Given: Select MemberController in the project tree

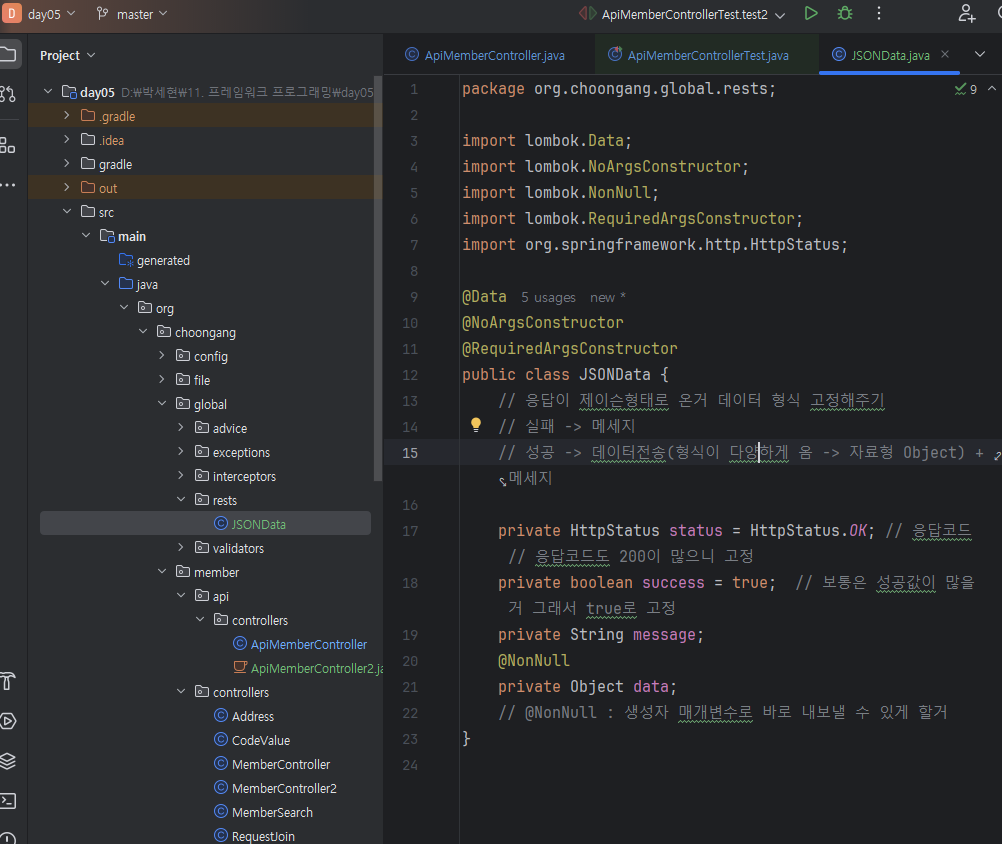Looking at the screenshot, I should coord(280,764).
